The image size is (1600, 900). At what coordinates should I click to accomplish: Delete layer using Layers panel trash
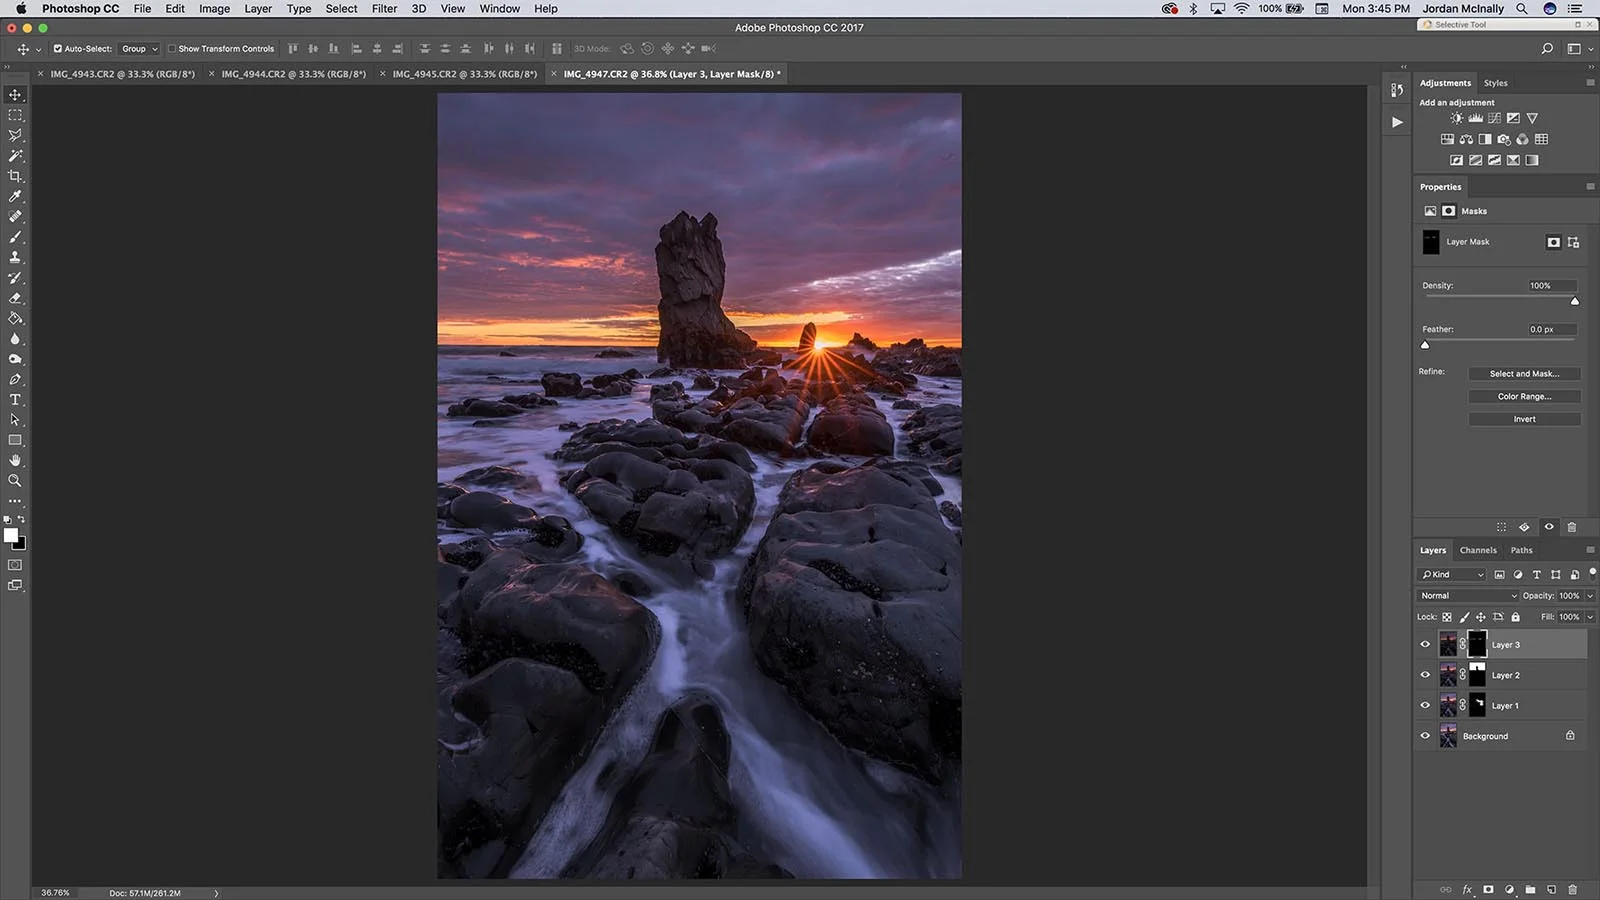point(1572,889)
